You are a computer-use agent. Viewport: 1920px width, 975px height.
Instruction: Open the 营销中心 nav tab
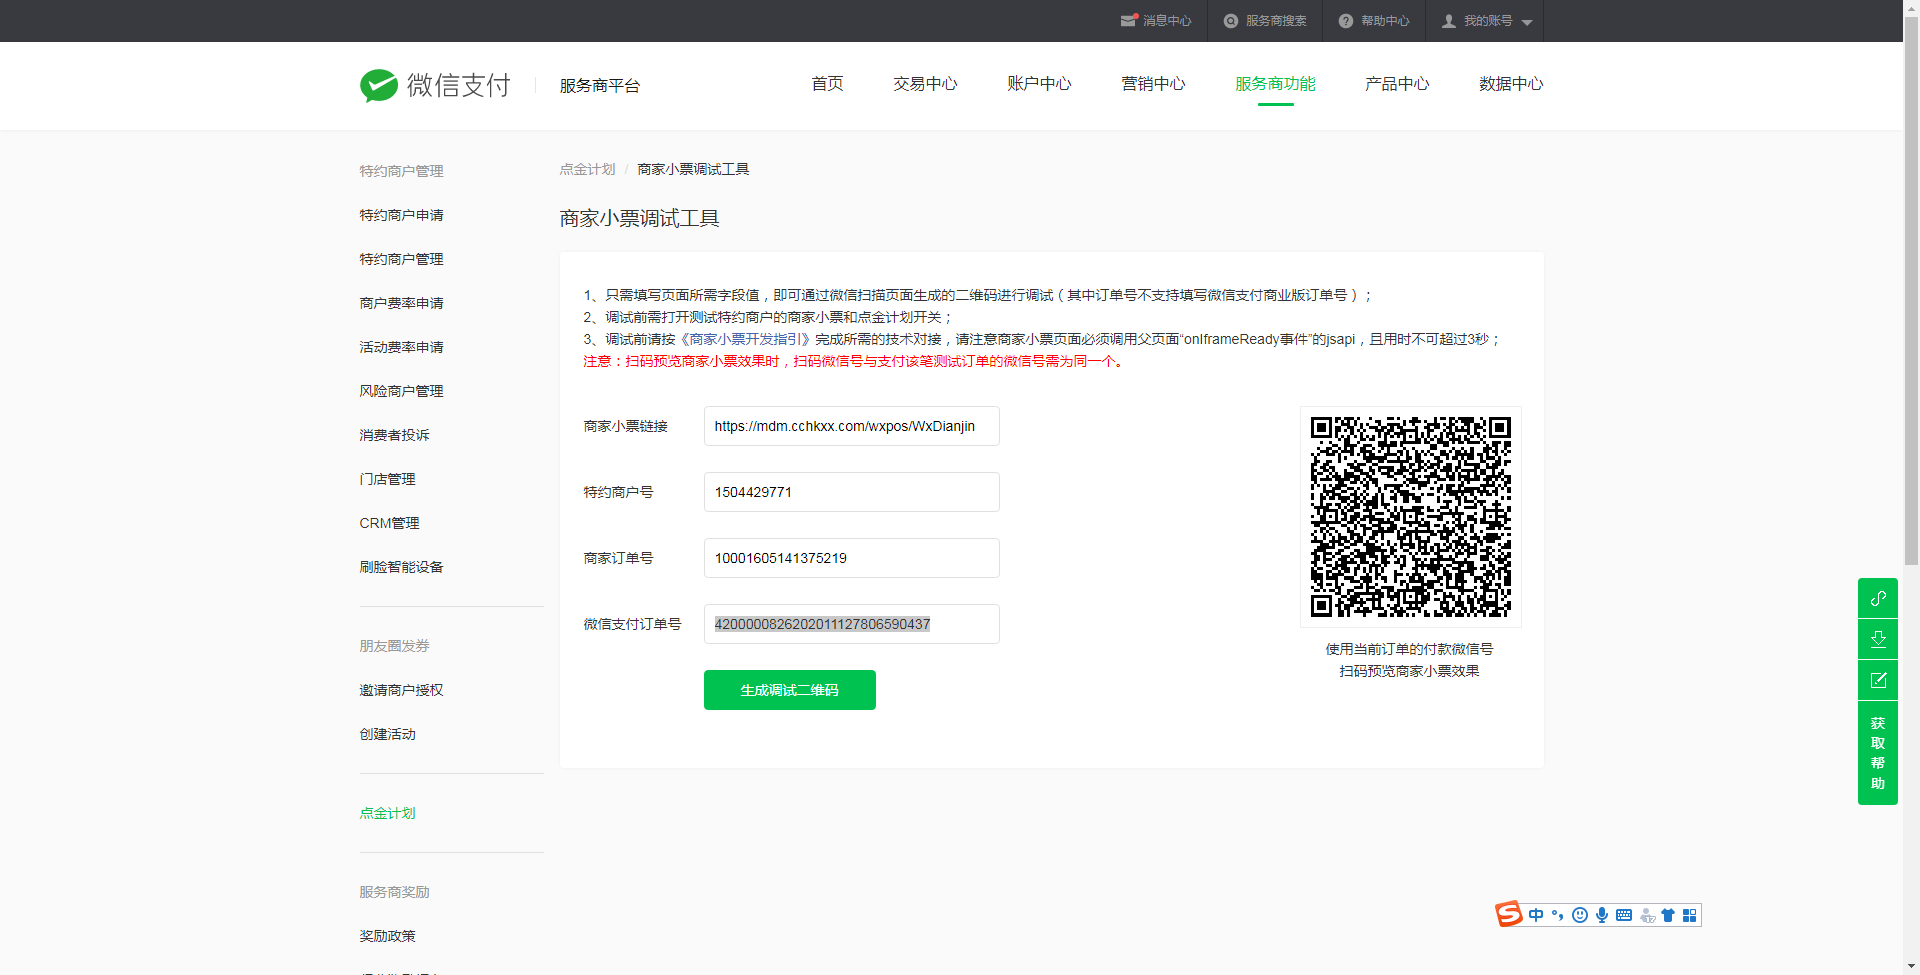pos(1153,84)
